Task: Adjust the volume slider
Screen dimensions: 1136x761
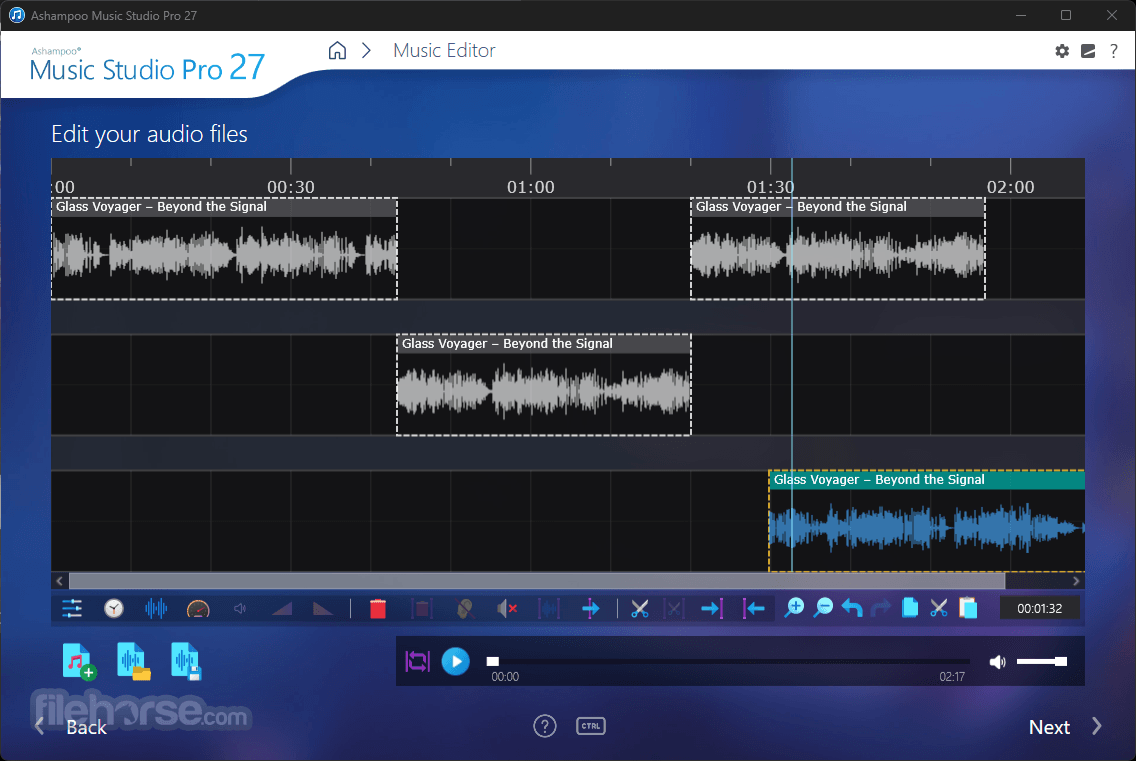Action: click(1041, 661)
